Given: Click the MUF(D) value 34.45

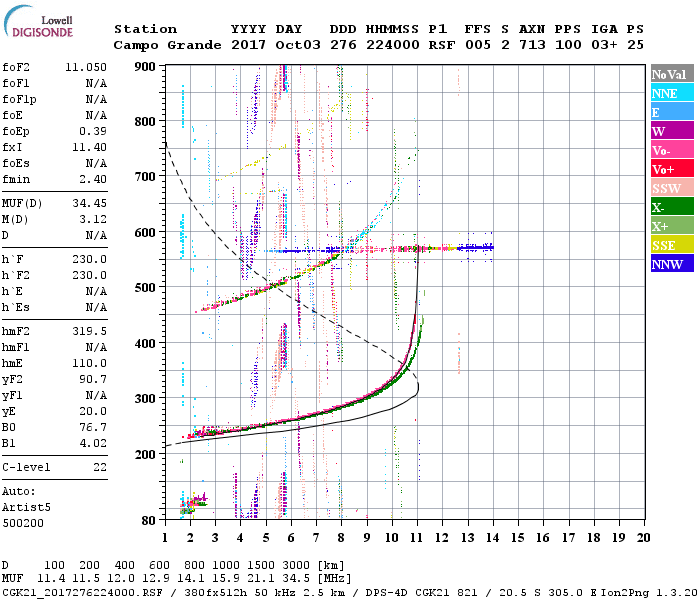Looking at the screenshot, I should 90,203.
